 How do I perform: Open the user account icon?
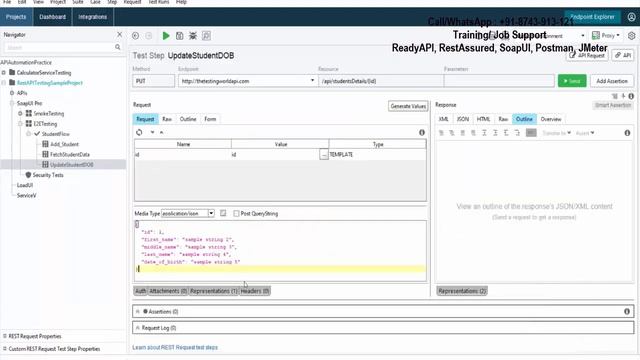pos(631,17)
